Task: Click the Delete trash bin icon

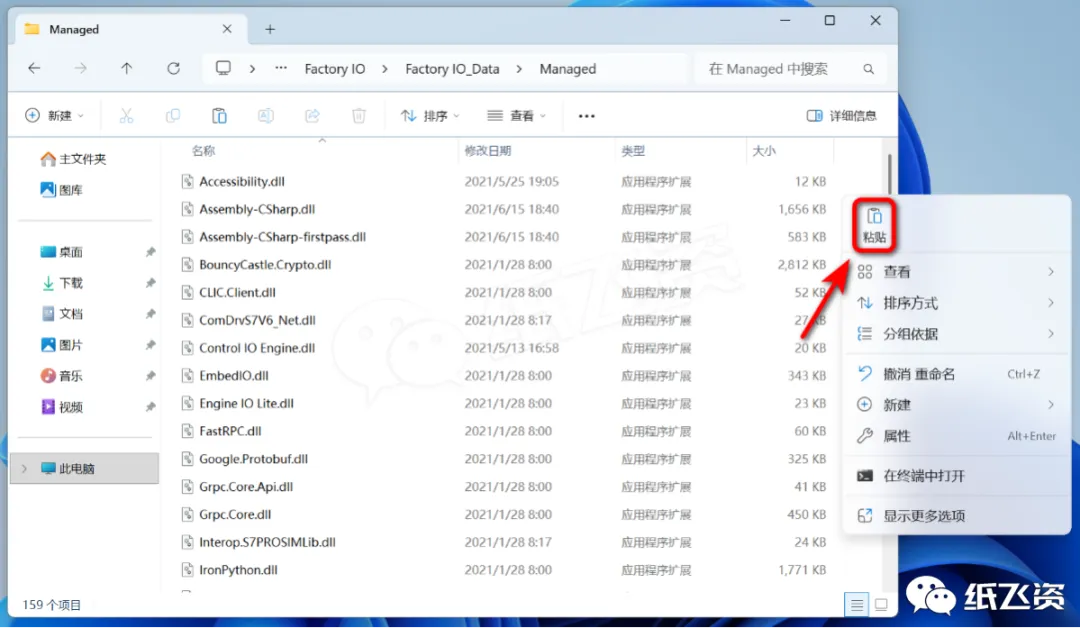Action: [359, 116]
